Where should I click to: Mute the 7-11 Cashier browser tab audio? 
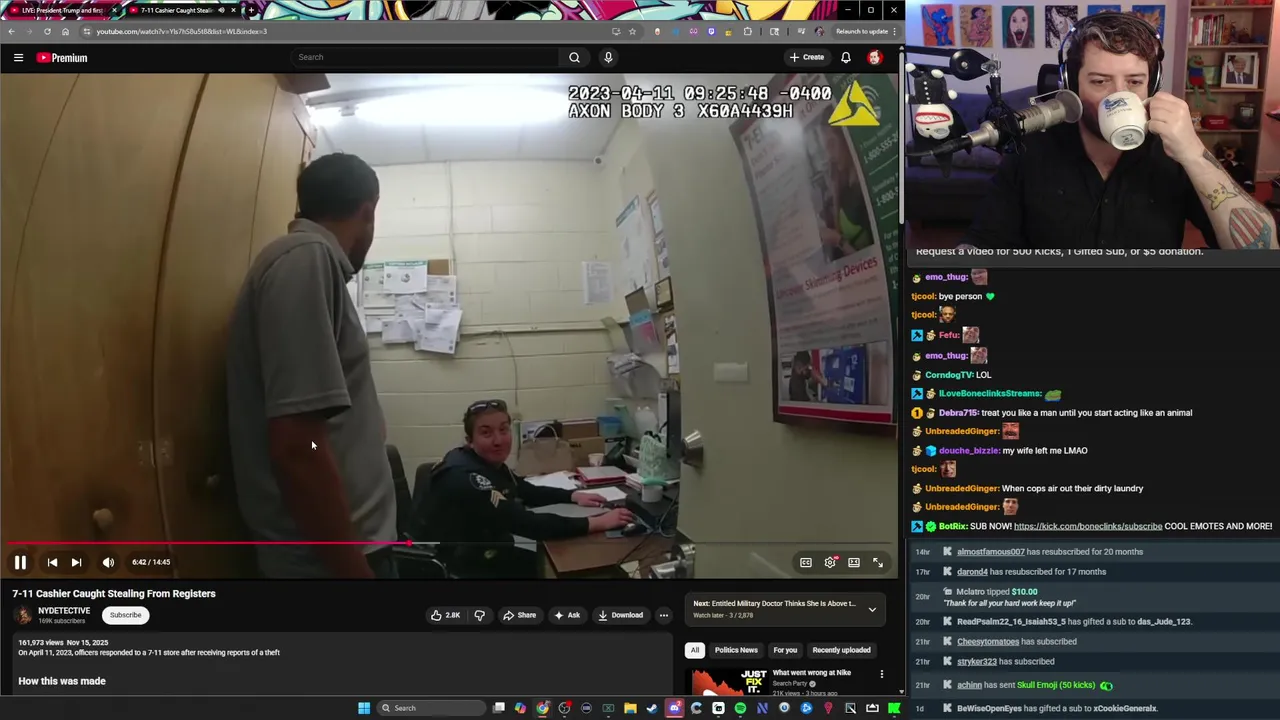point(221,10)
